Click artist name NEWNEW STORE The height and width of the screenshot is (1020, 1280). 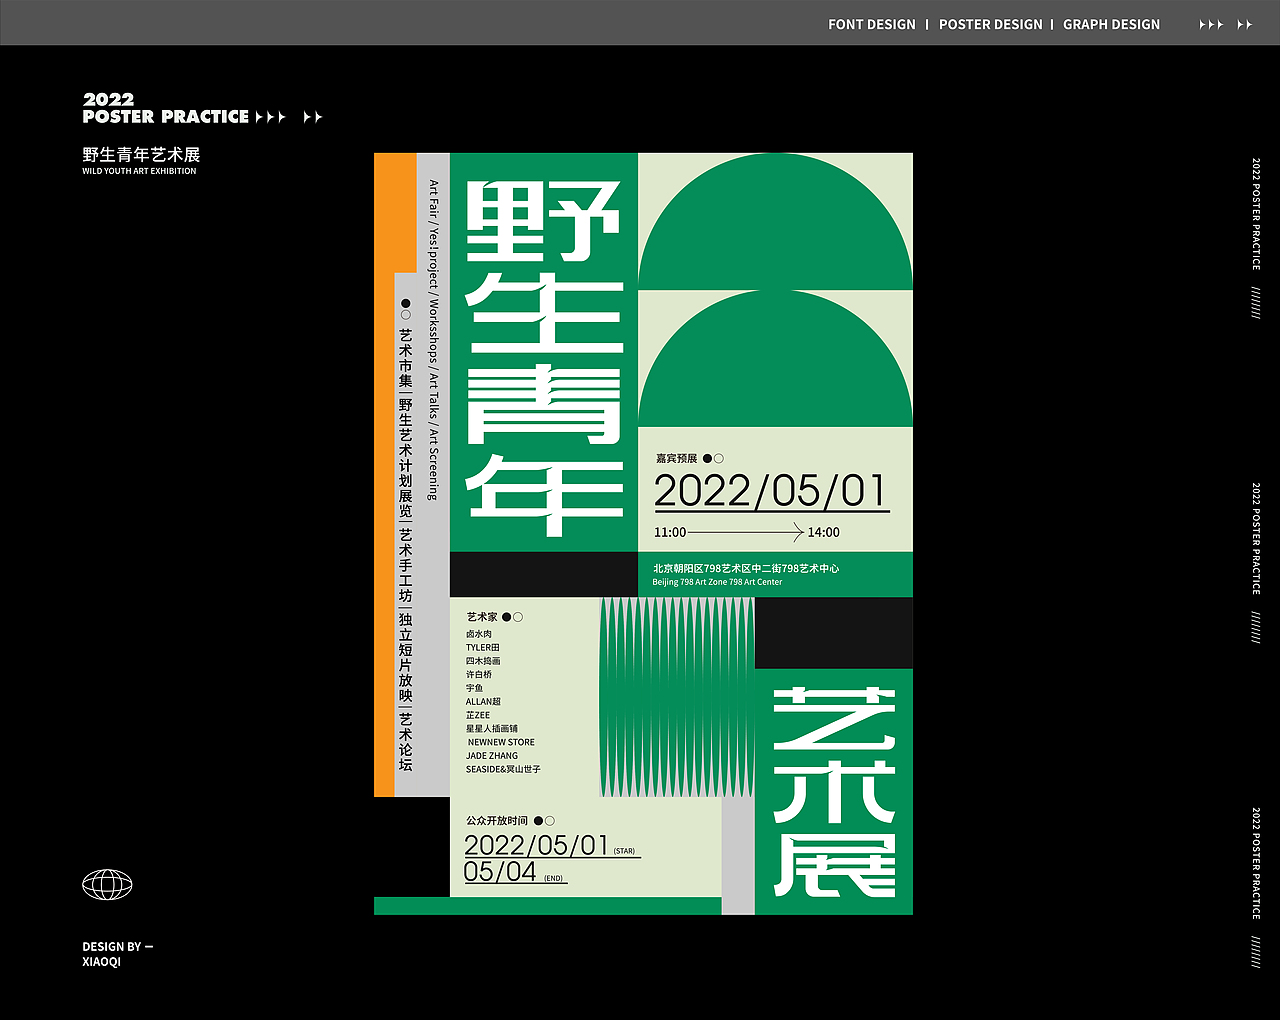pos(501,742)
